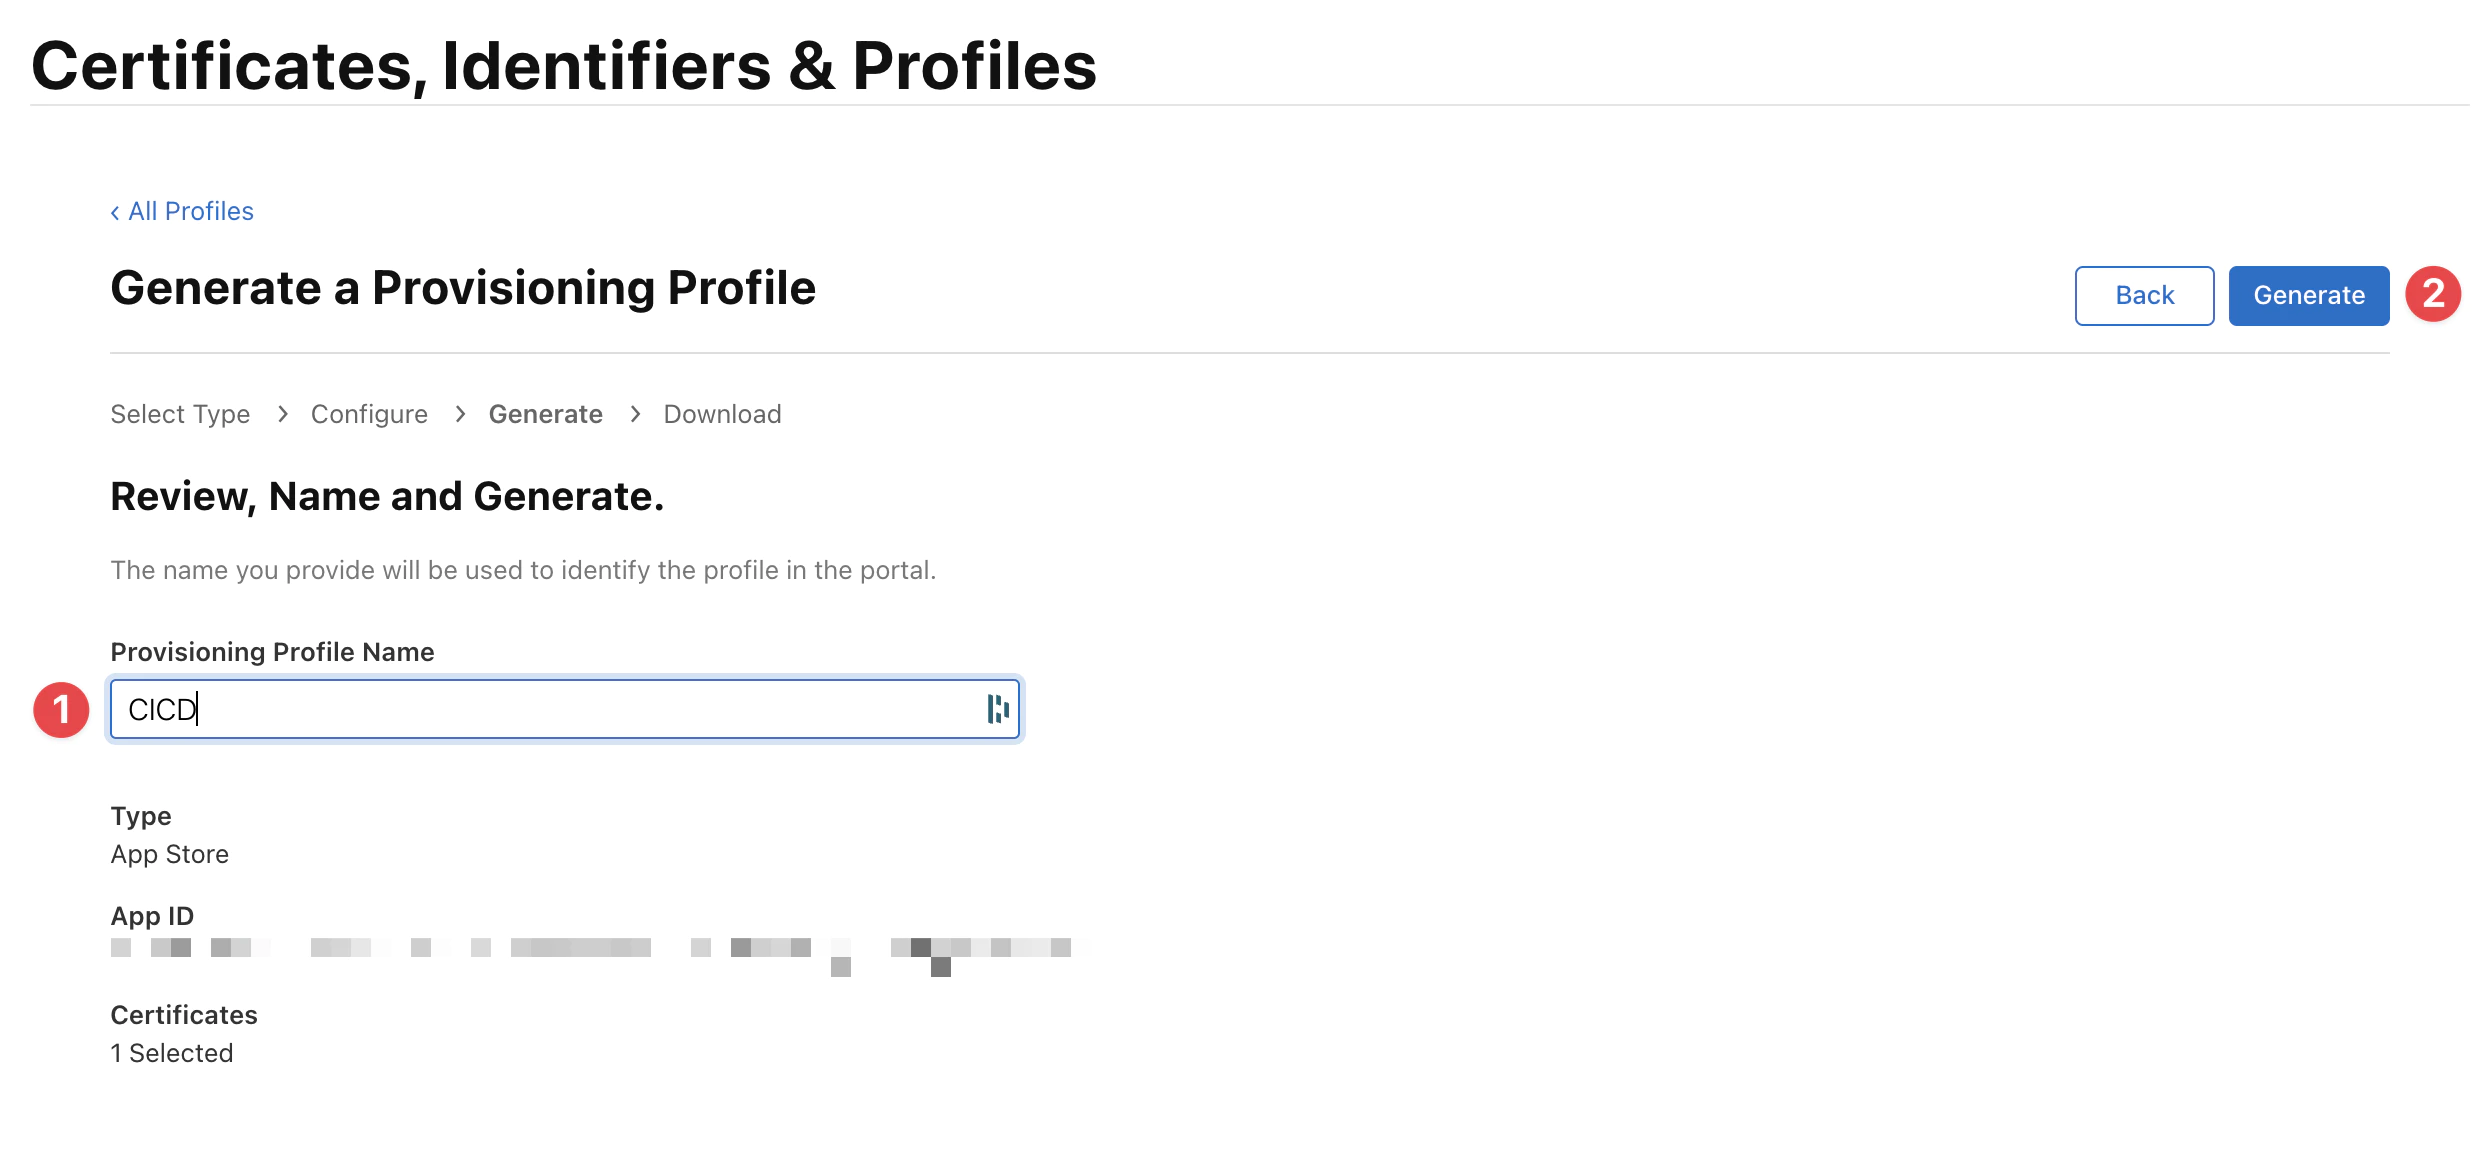The width and height of the screenshot is (2478, 1172).
Task: Click the Back button to return
Action: 2145,294
